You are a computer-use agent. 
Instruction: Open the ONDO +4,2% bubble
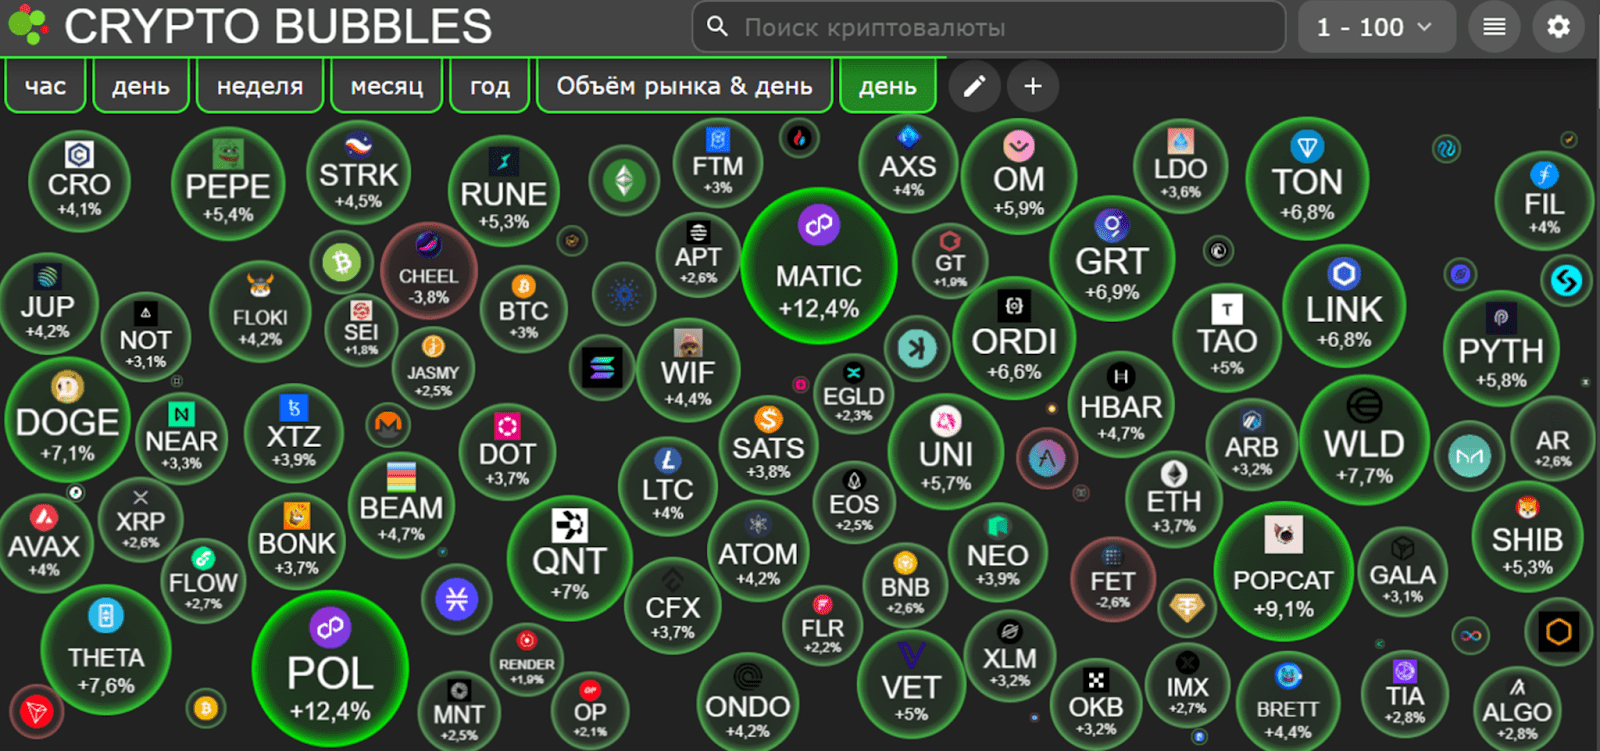(748, 702)
